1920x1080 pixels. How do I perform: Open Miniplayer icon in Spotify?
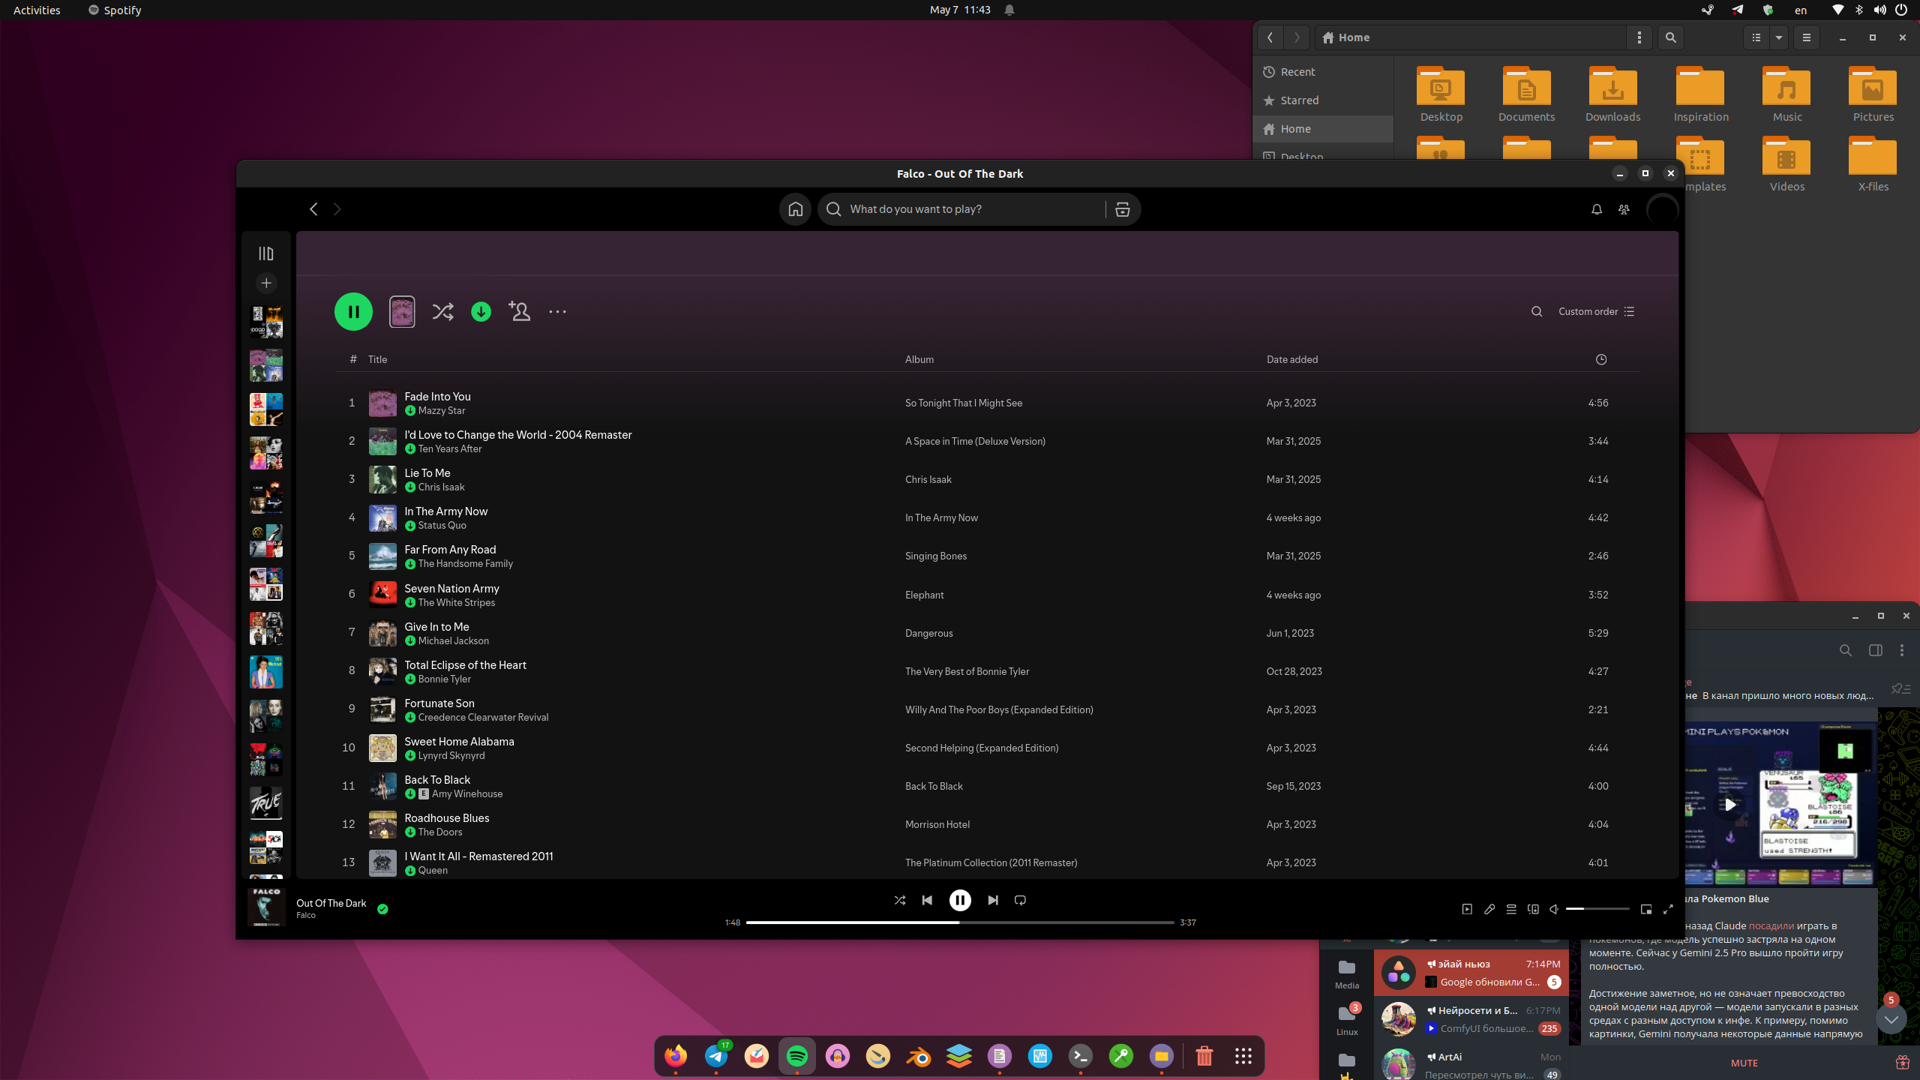1646,909
